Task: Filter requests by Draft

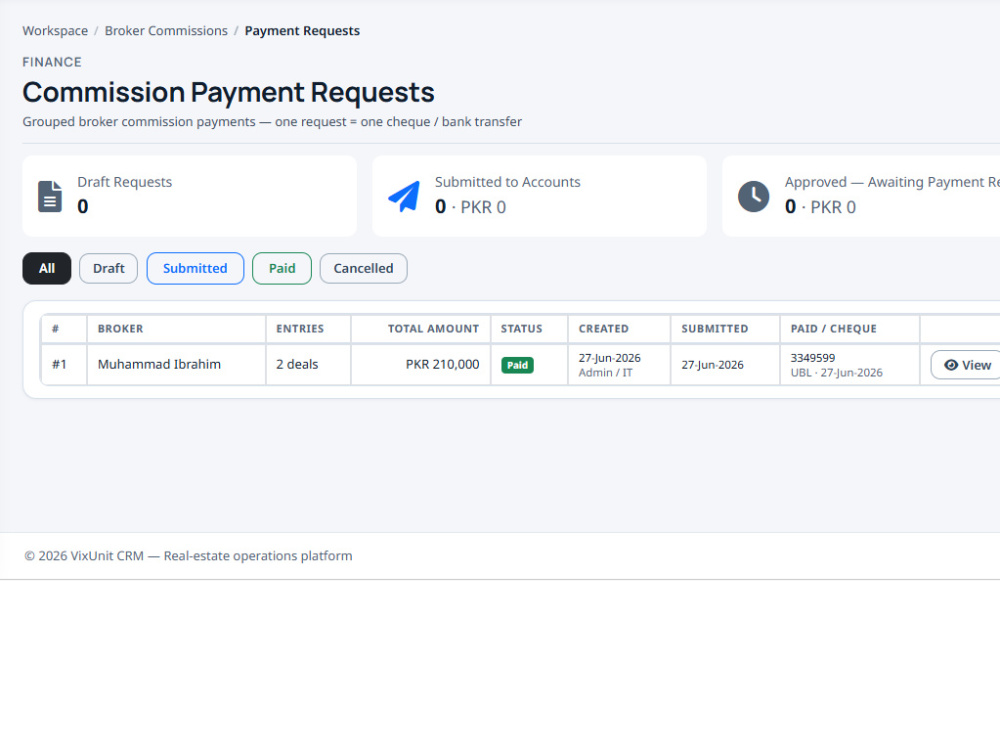Action: pos(108,268)
